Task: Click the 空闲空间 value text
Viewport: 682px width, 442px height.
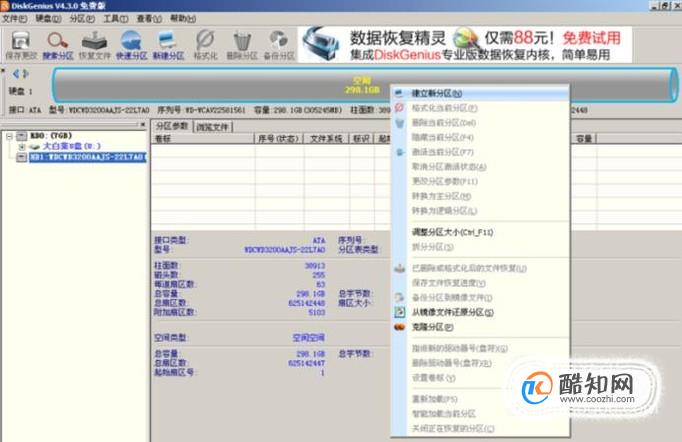Action: pos(308,338)
